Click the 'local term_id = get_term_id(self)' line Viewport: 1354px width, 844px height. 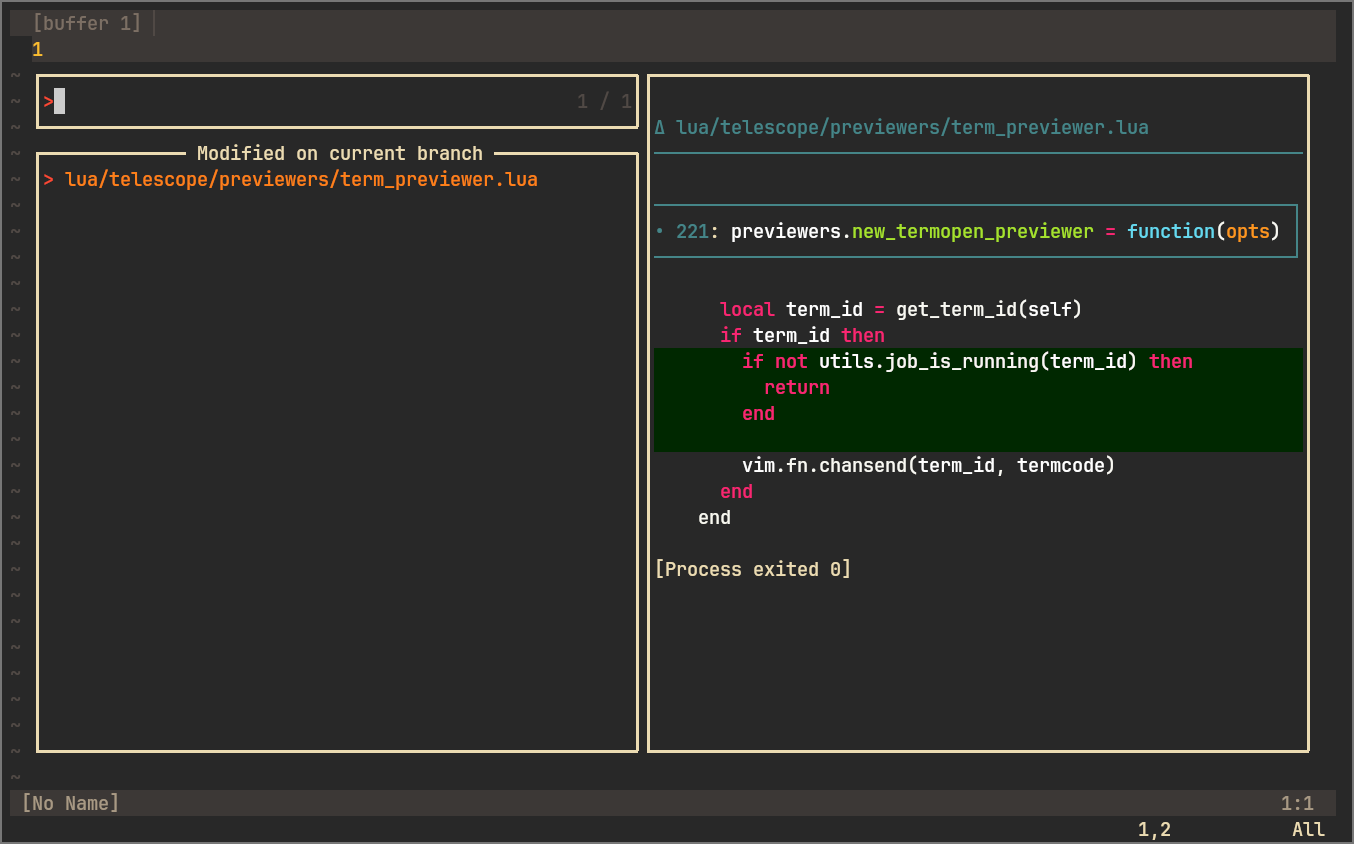(901, 310)
